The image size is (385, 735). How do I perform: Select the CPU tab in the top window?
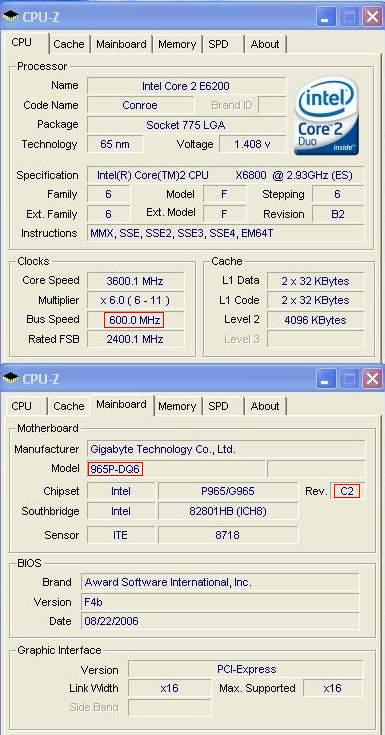[22, 42]
